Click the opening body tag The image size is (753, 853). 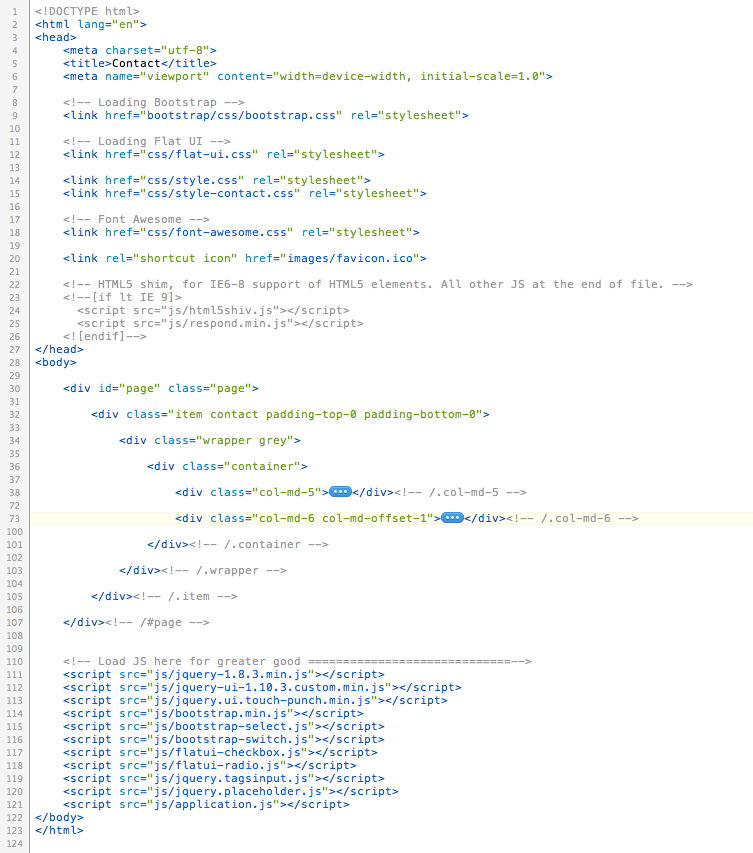coord(56,362)
